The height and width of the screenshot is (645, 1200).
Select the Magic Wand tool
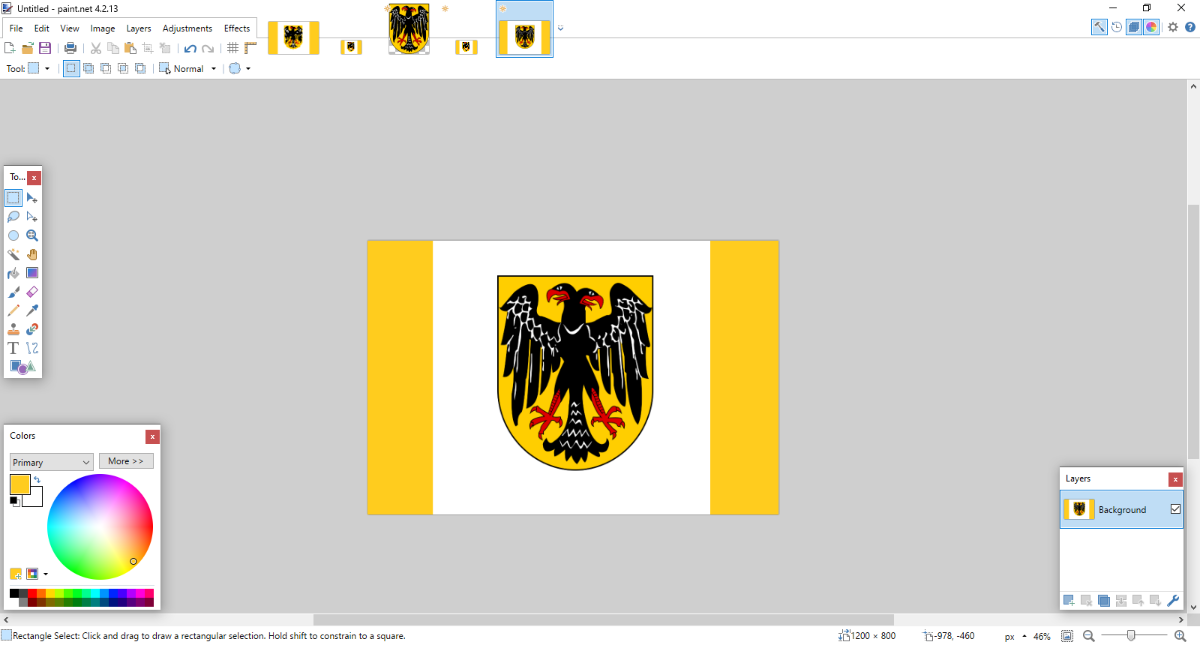click(x=14, y=254)
